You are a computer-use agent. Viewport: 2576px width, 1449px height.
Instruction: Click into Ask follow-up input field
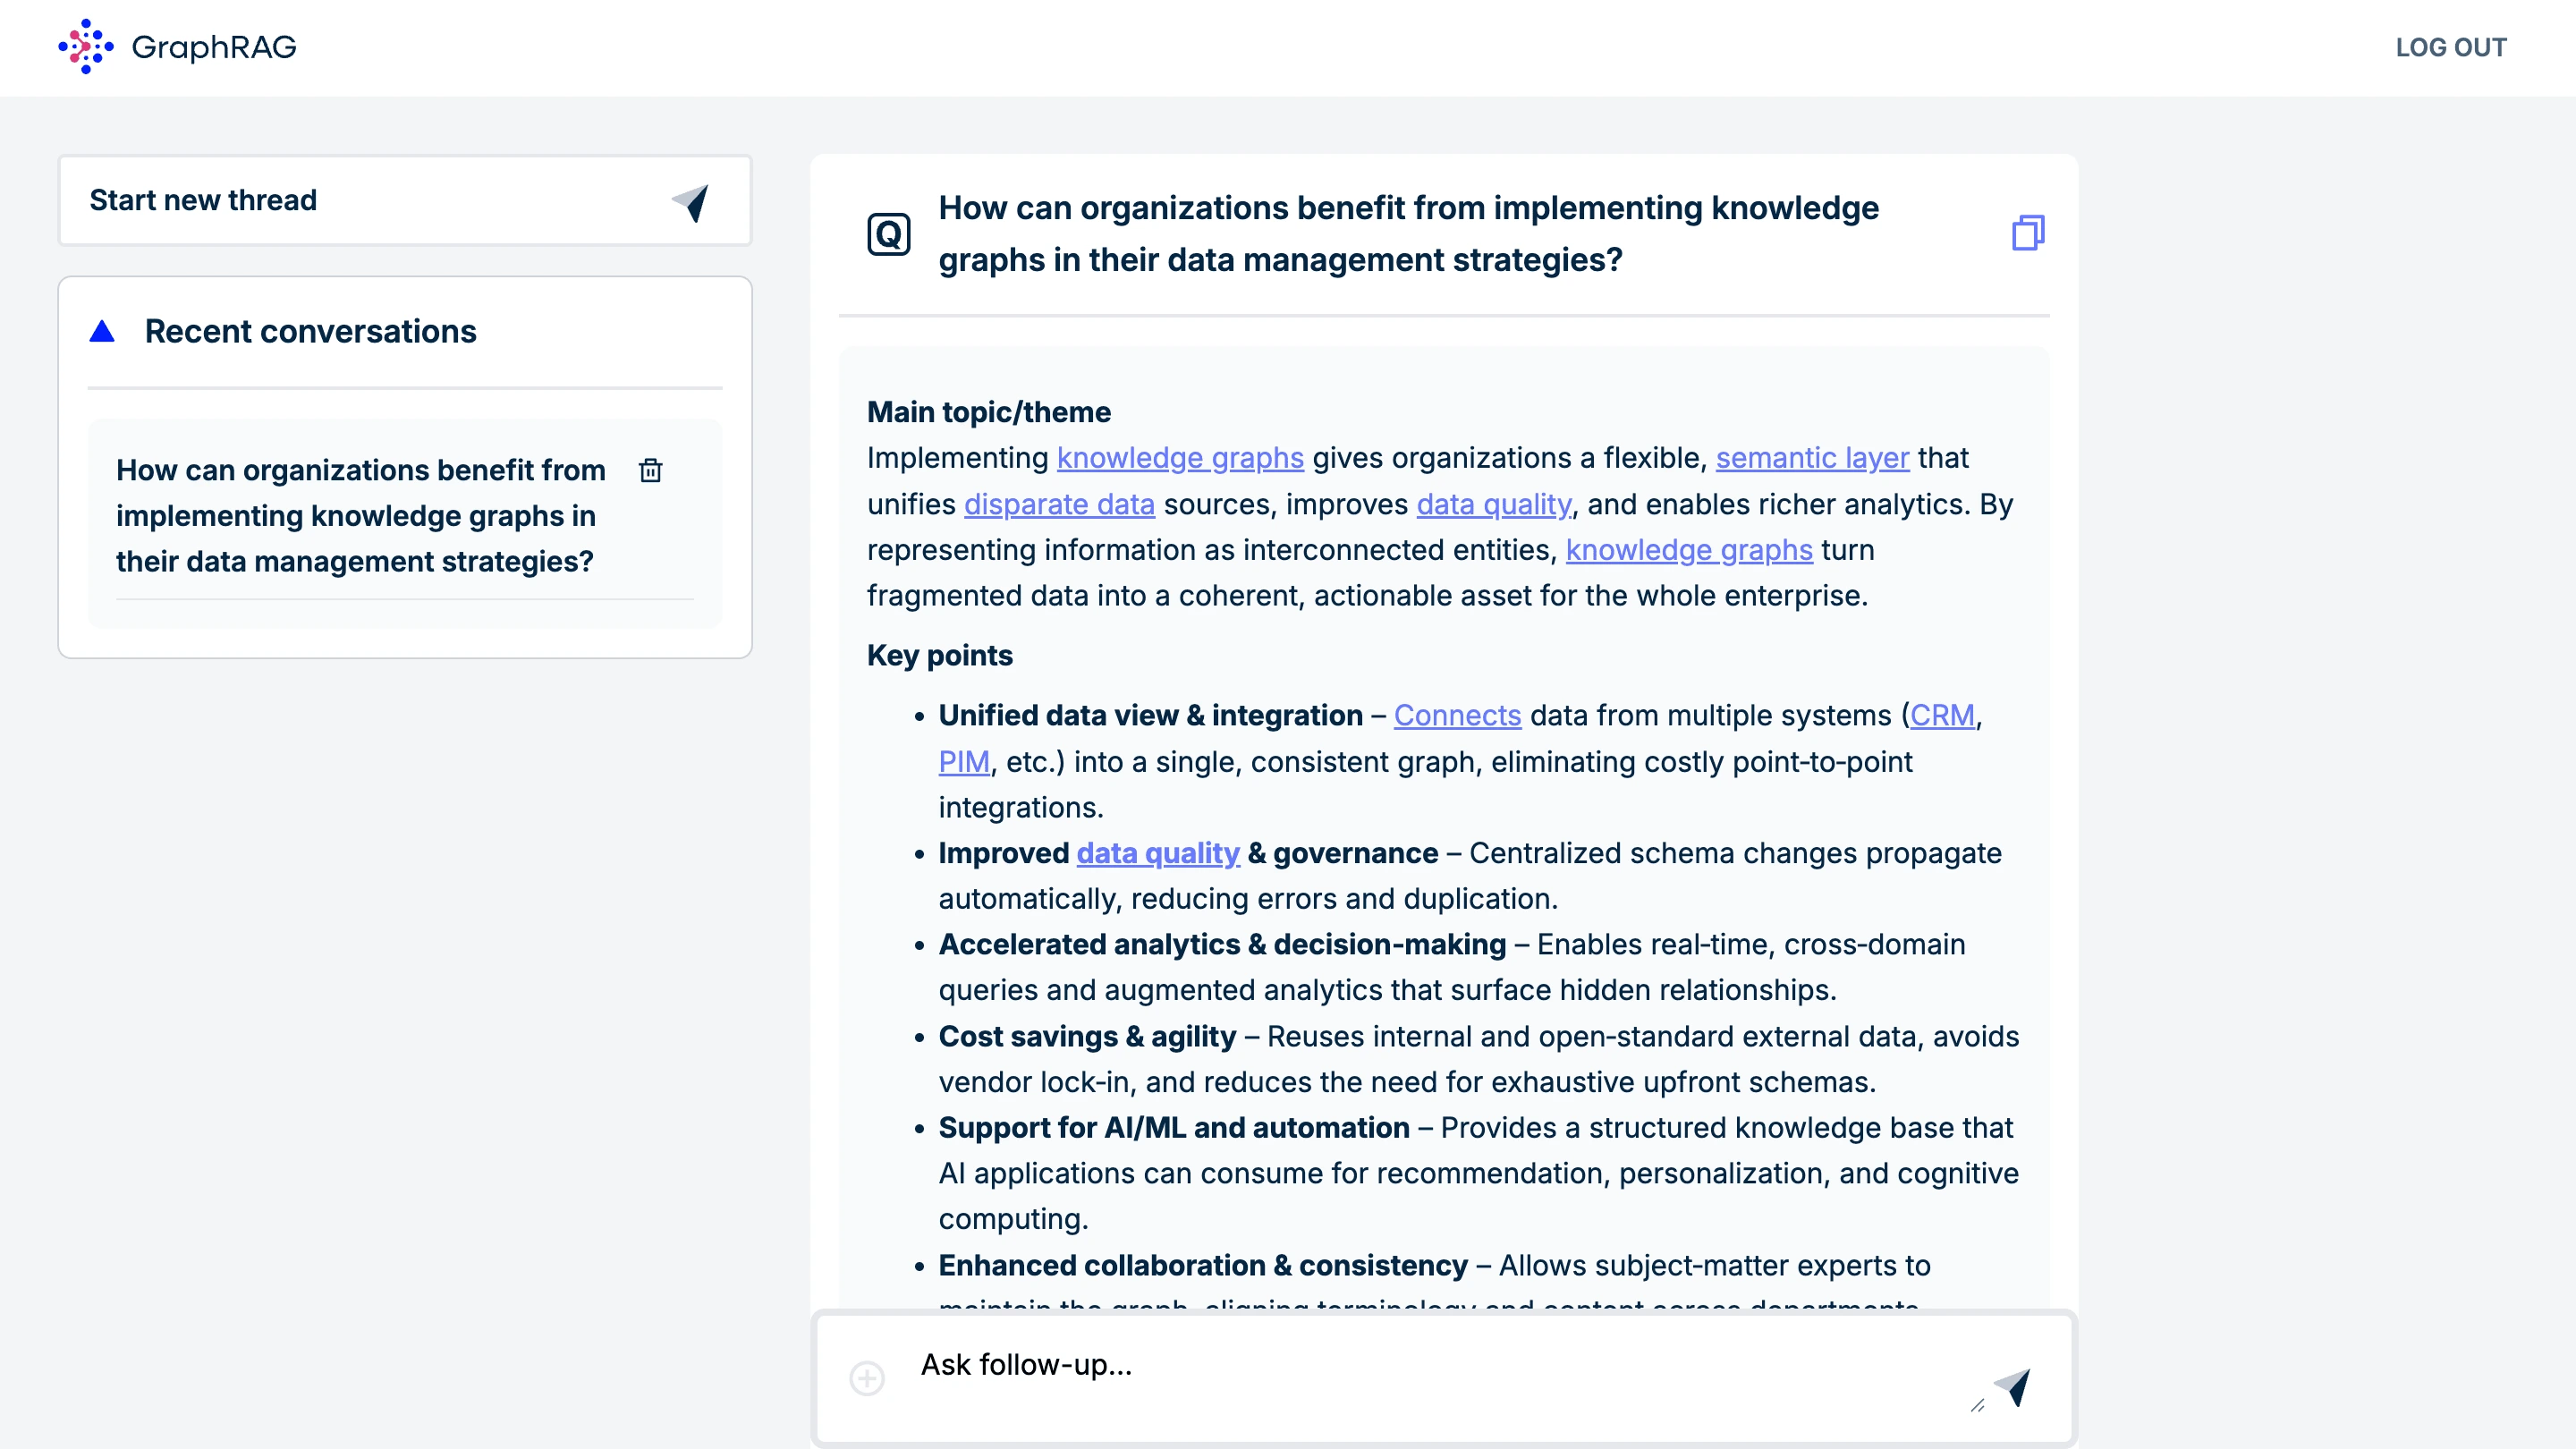[1400, 1366]
